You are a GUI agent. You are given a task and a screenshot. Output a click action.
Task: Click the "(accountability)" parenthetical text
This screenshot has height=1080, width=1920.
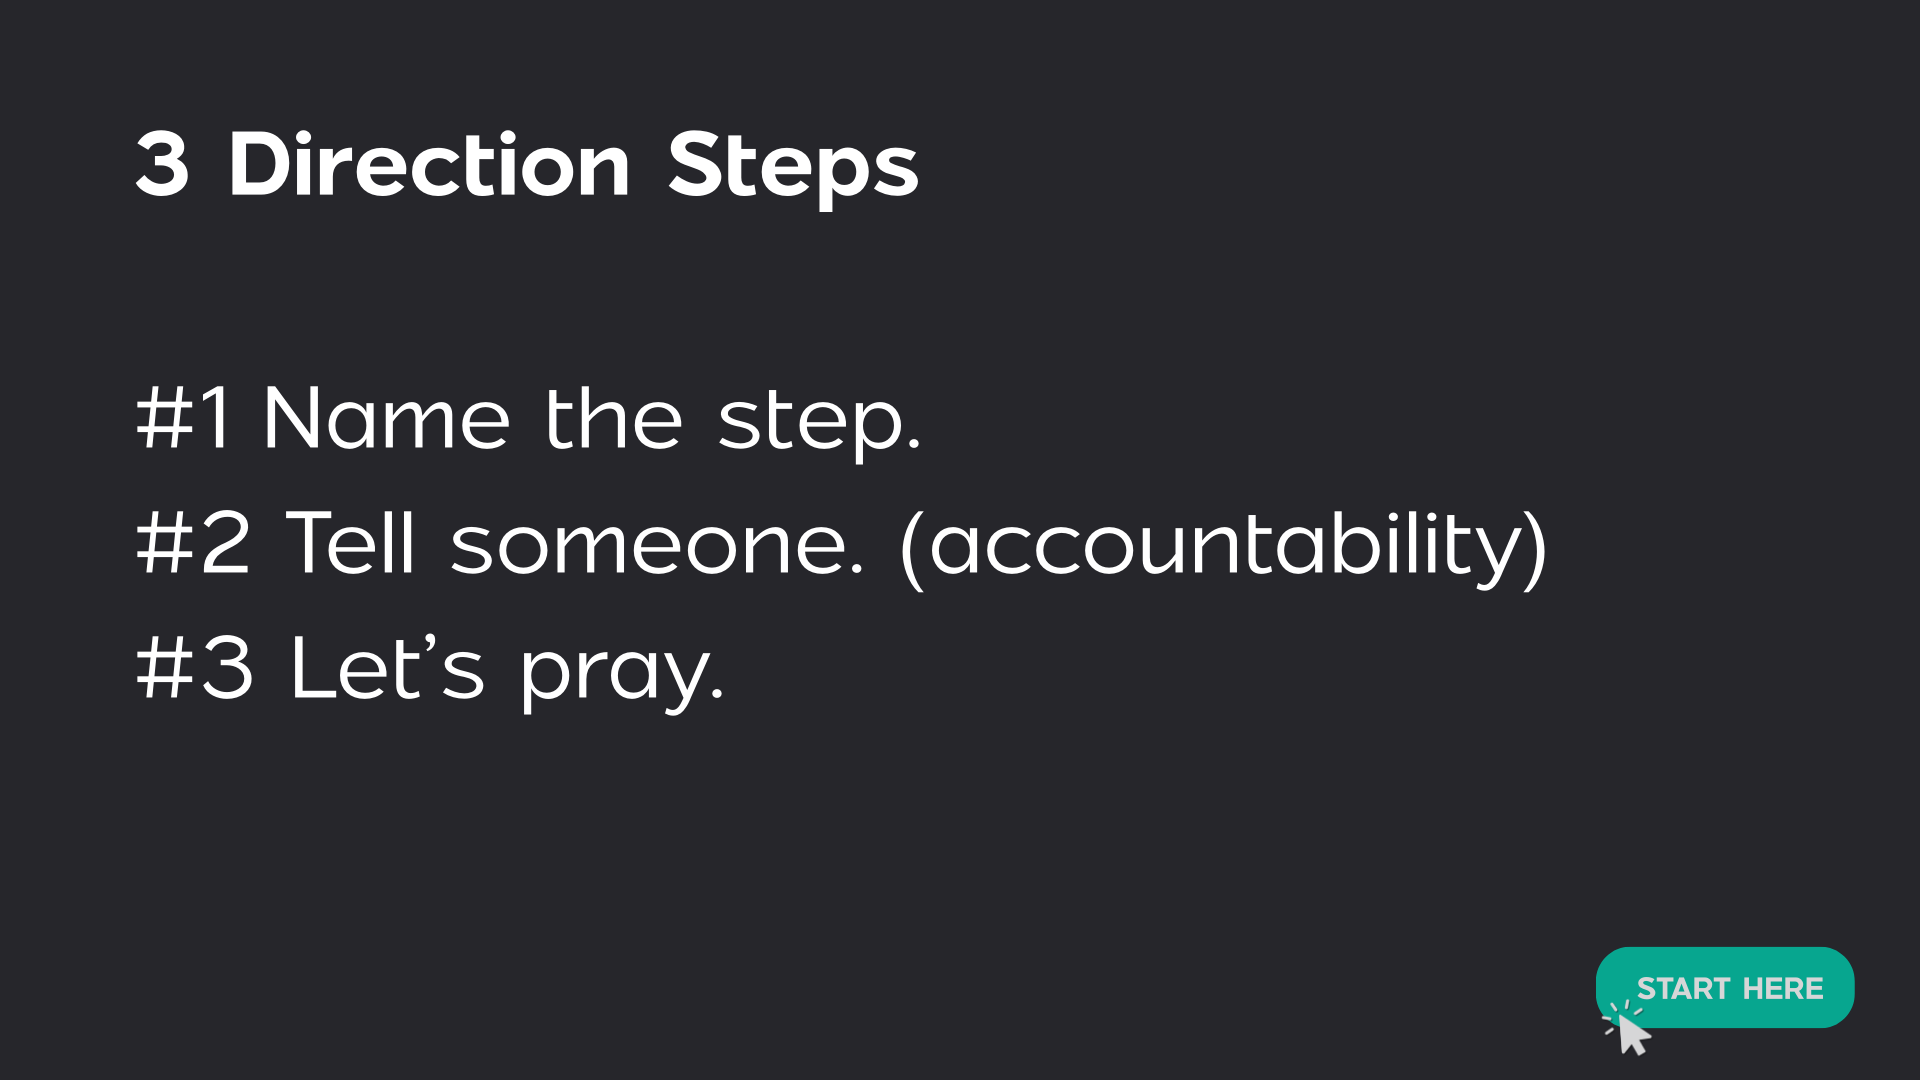tap(1224, 546)
